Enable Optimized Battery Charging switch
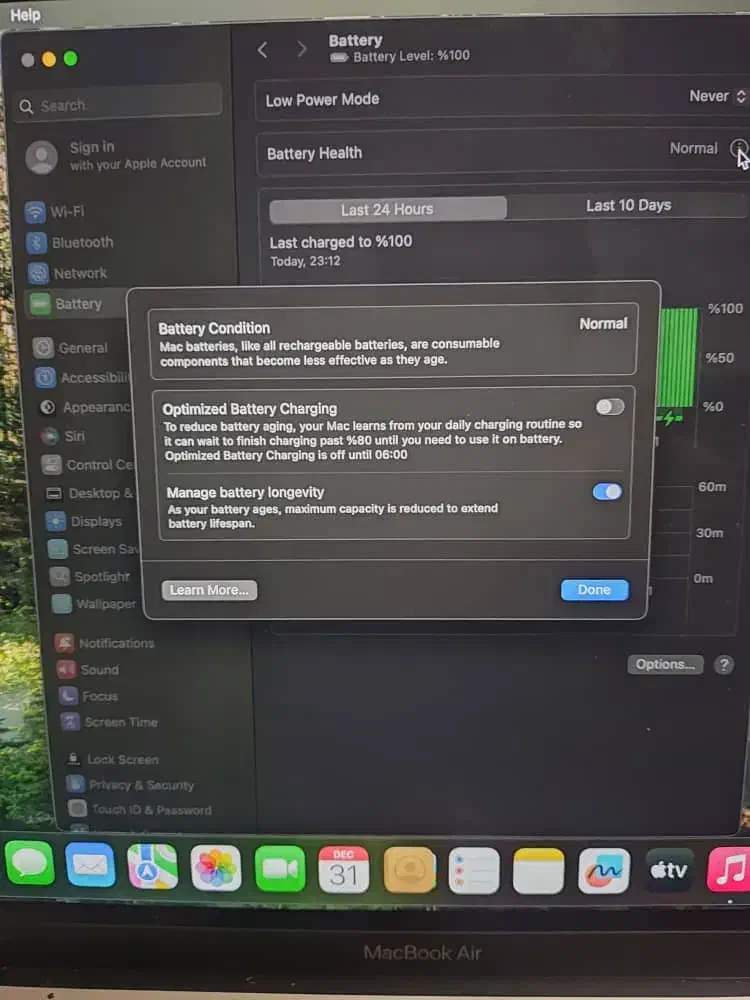750x1000 pixels. click(609, 407)
